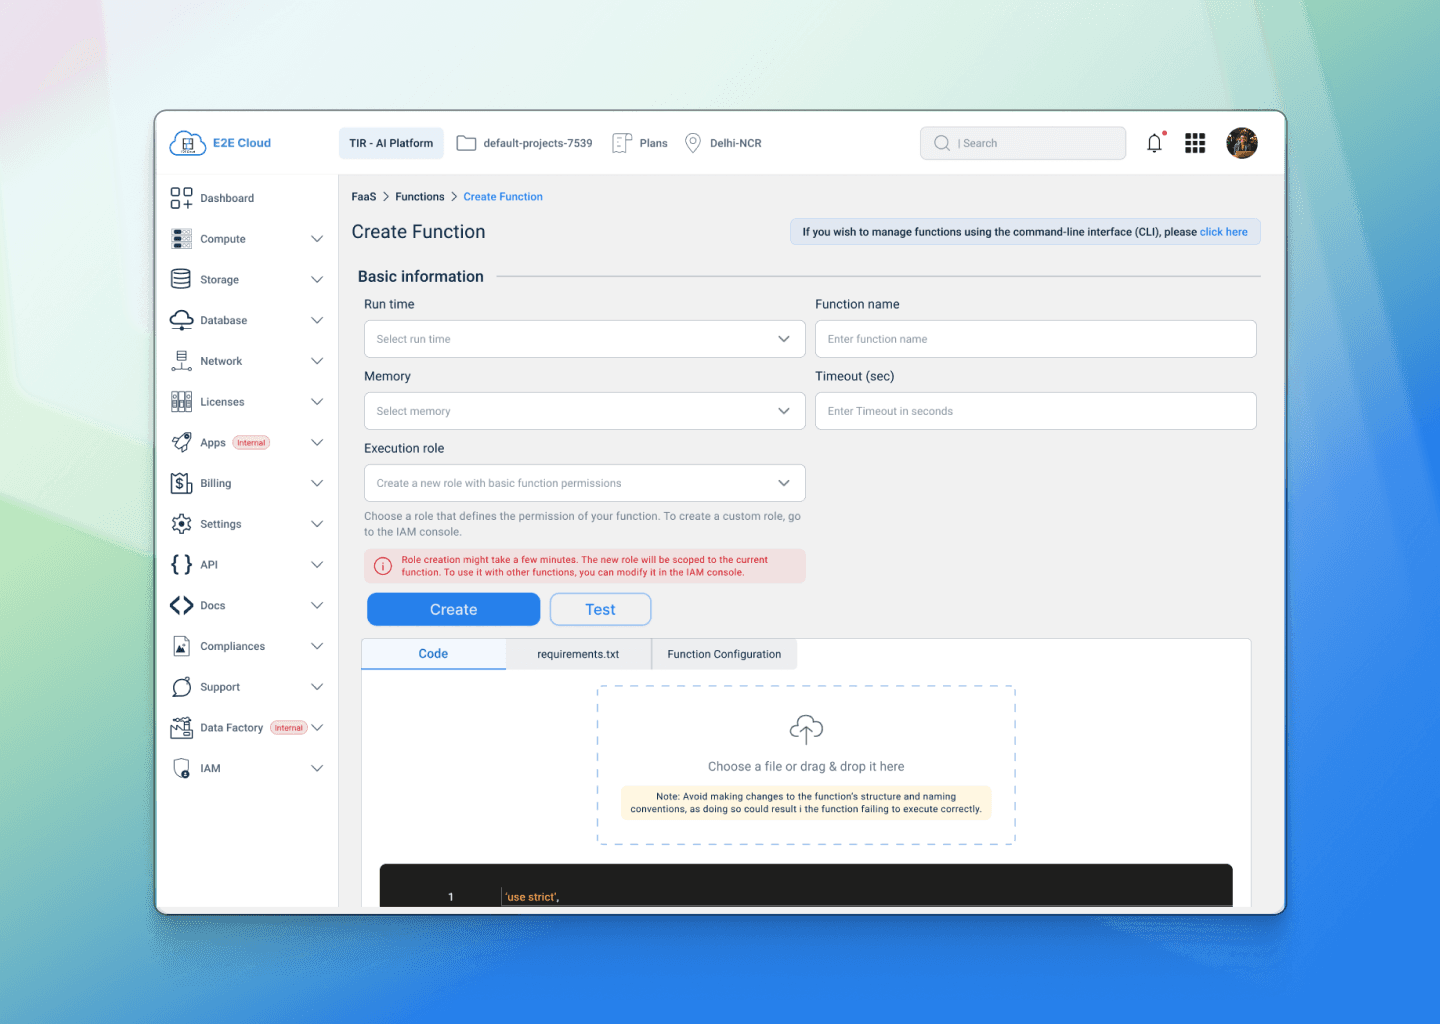Click the Docs code brackets icon
This screenshot has height=1024, width=1440.
tap(181, 605)
